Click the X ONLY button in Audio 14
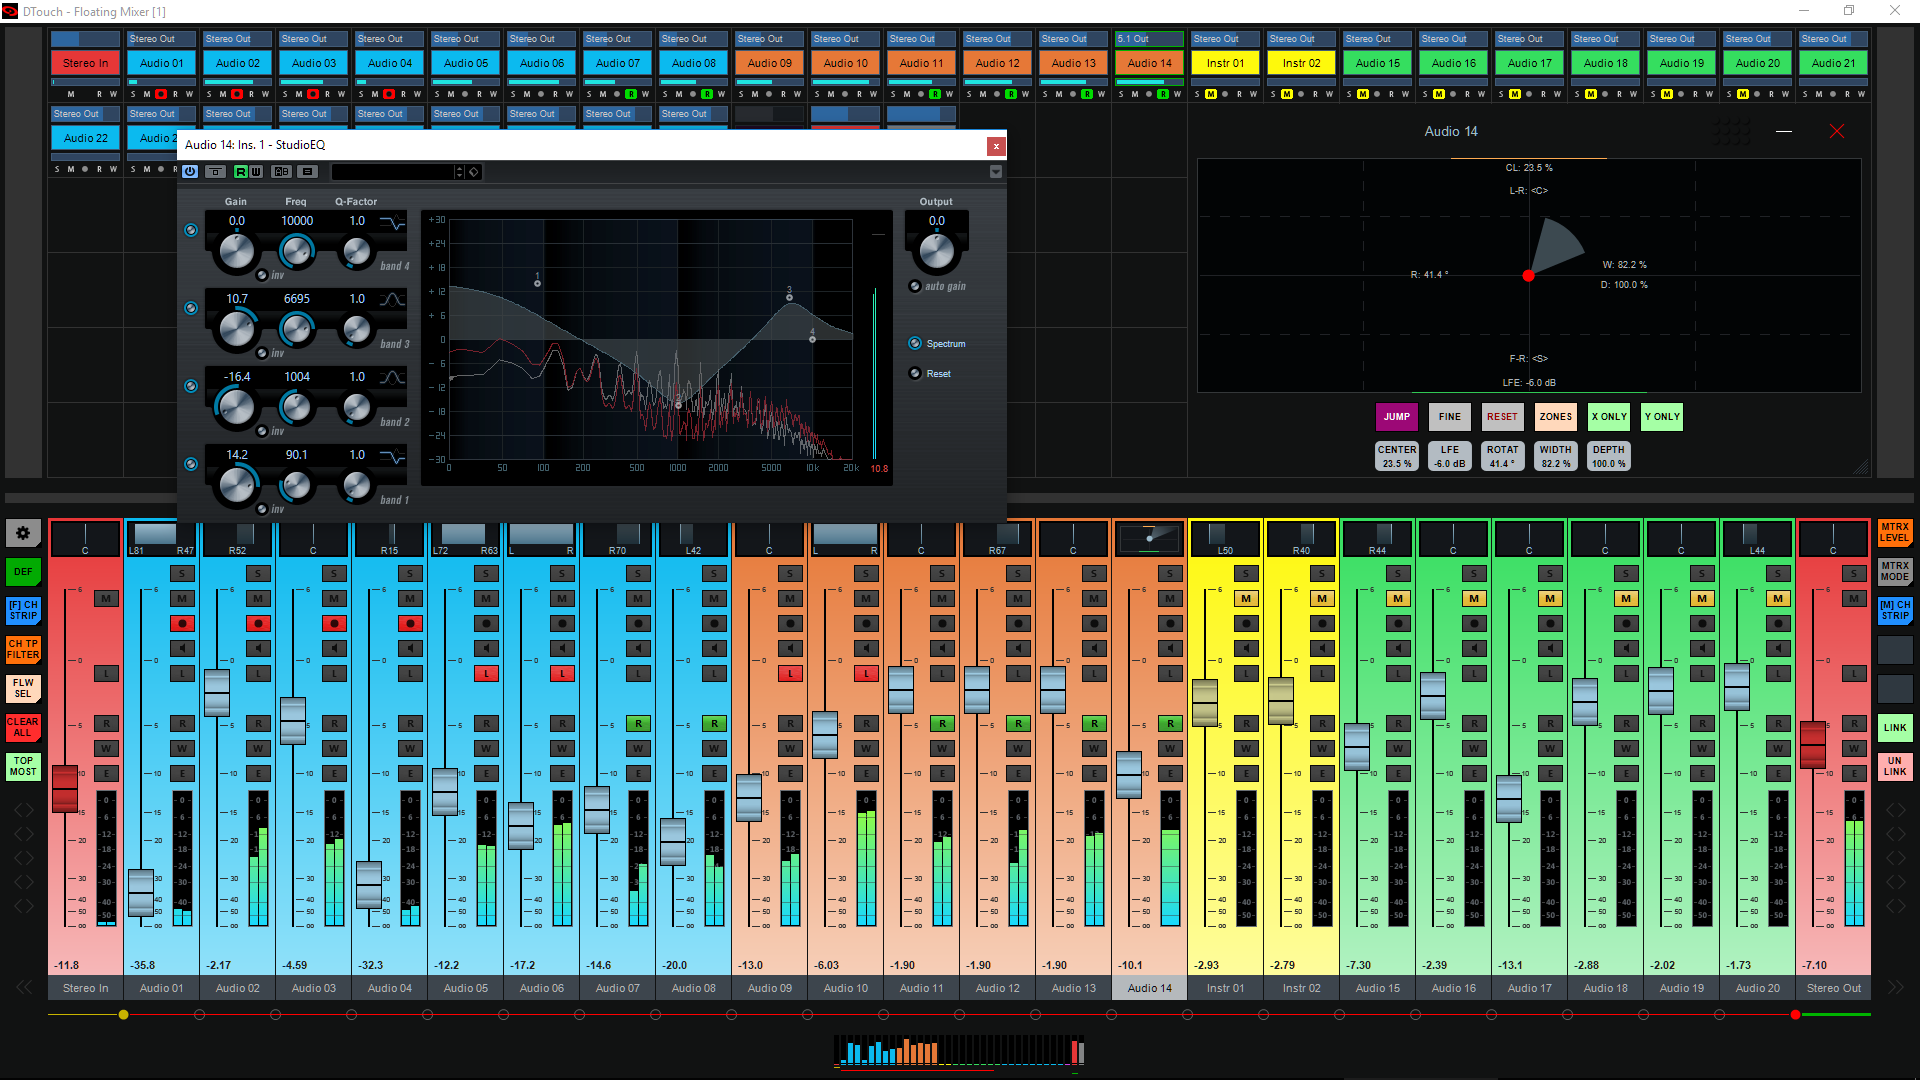This screenshot has width=1920, height=1080. coord(1609,415)
